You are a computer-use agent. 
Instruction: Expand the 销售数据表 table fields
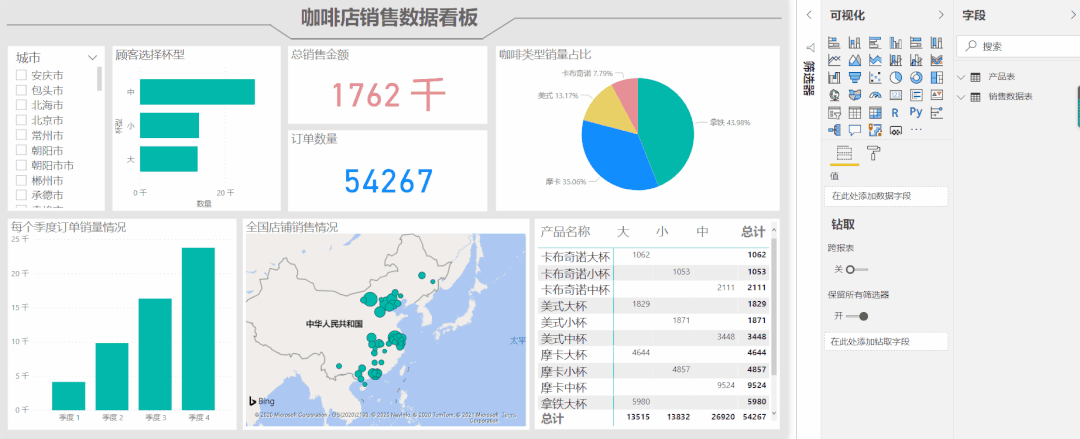pos(962,96)
